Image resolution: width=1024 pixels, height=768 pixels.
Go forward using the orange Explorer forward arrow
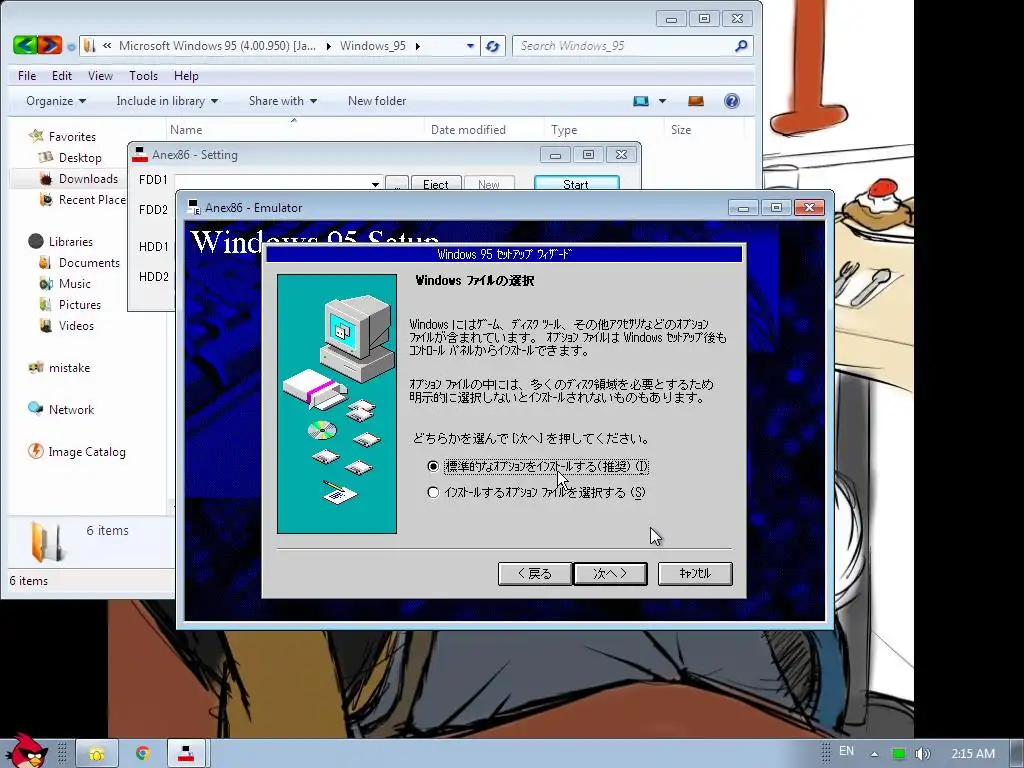(50, 45)
